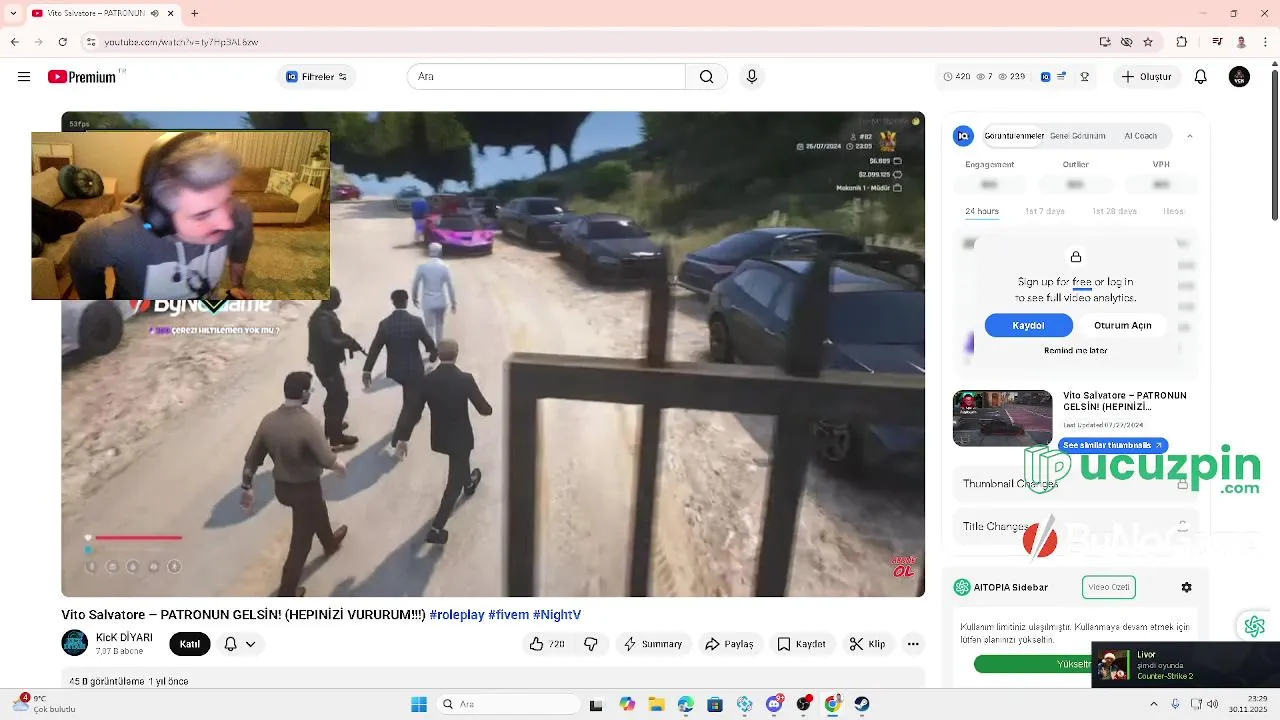Viewport: 1280px width, 720px height.
Task: Select the 1st 28 days tab
Action: point(1114,211)
